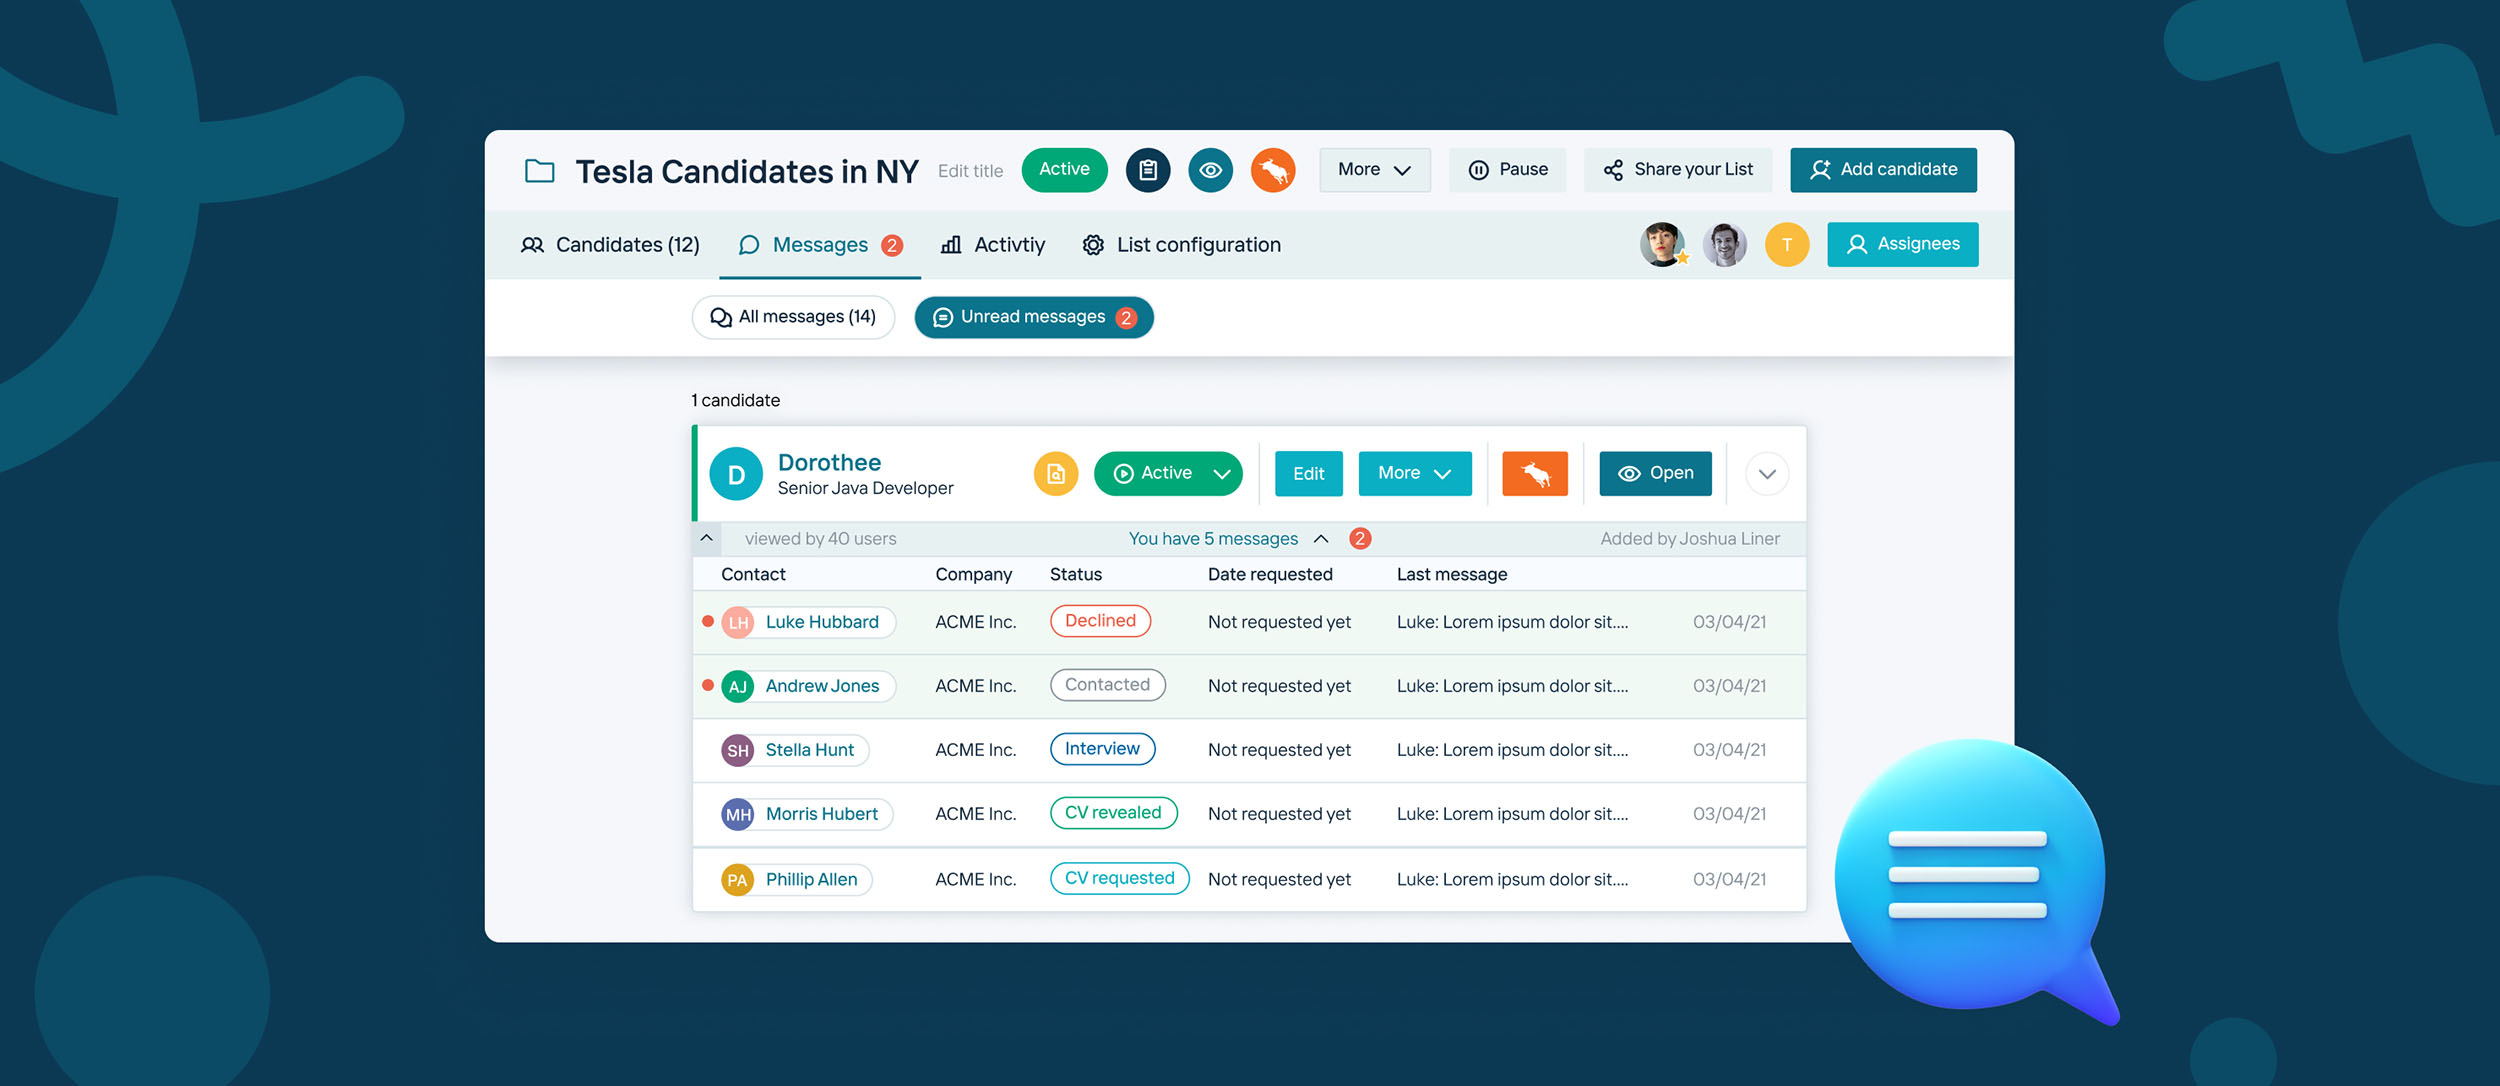Toggle the Unread messages filter
Screen dimensions: 2500x1086
[x=1033, y=318]
